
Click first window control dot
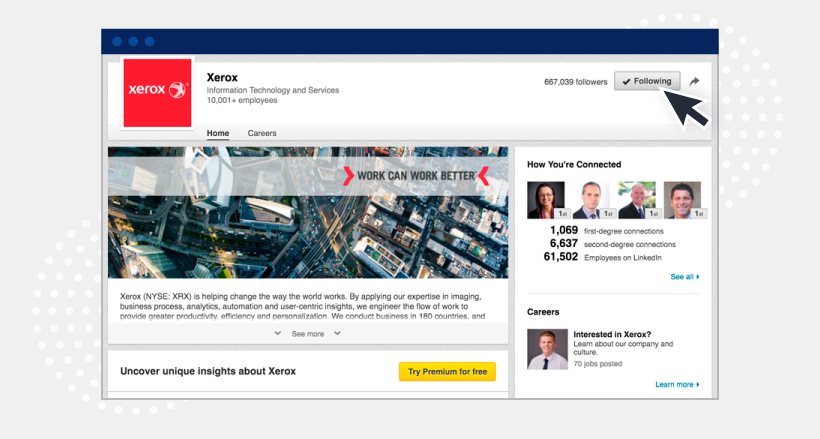(x=117, y=42)
